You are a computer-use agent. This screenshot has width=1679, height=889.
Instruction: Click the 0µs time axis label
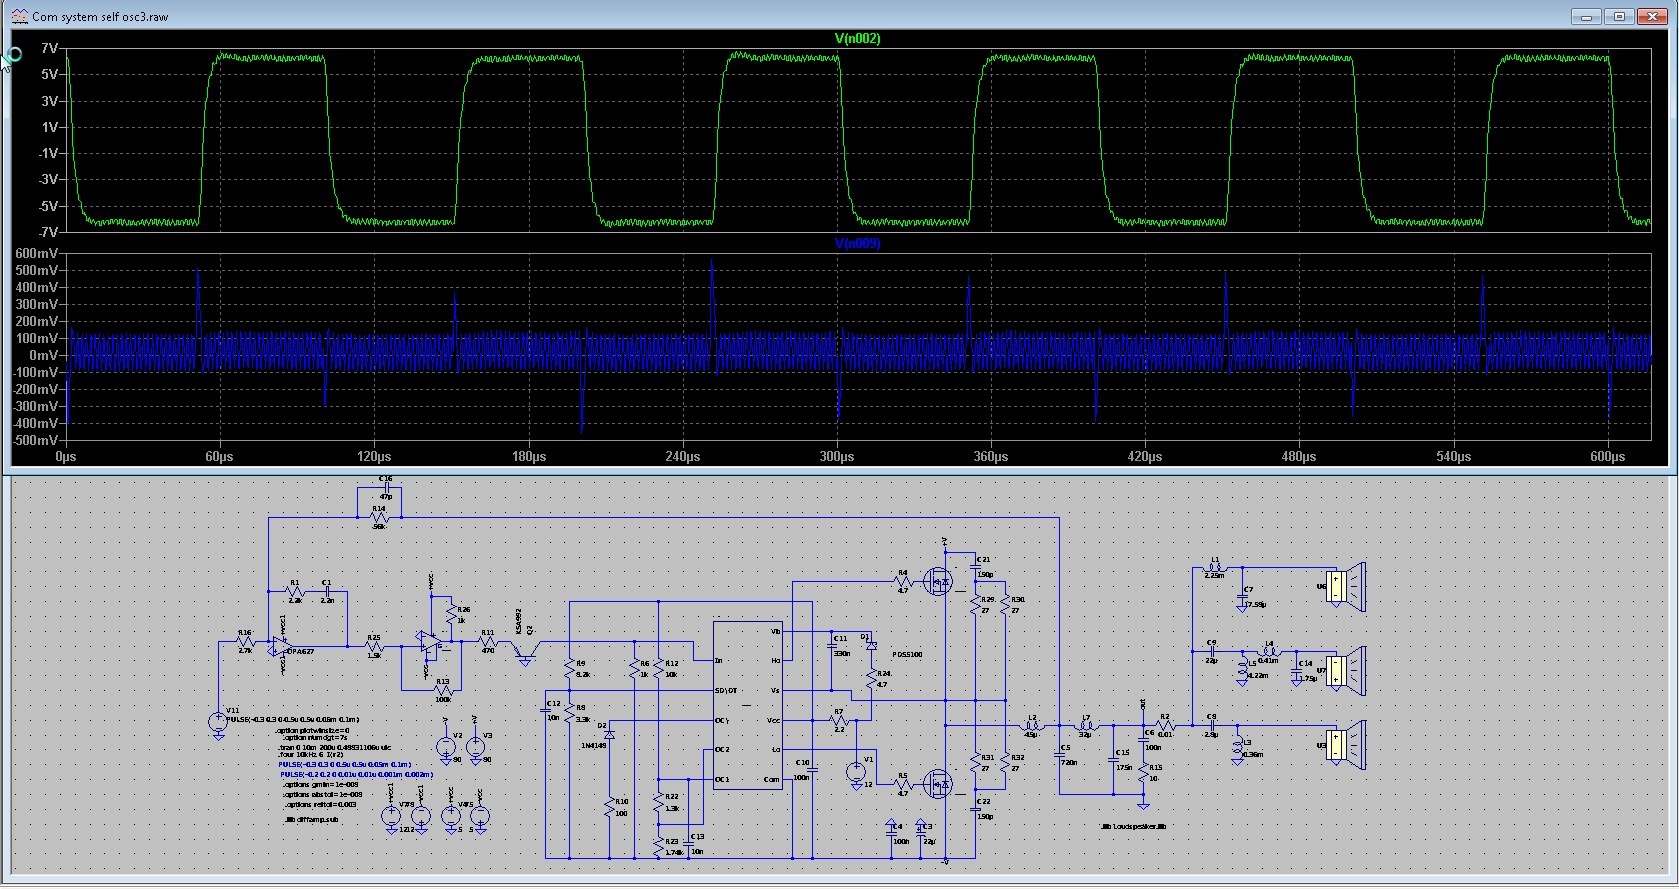tap(66, 457)
